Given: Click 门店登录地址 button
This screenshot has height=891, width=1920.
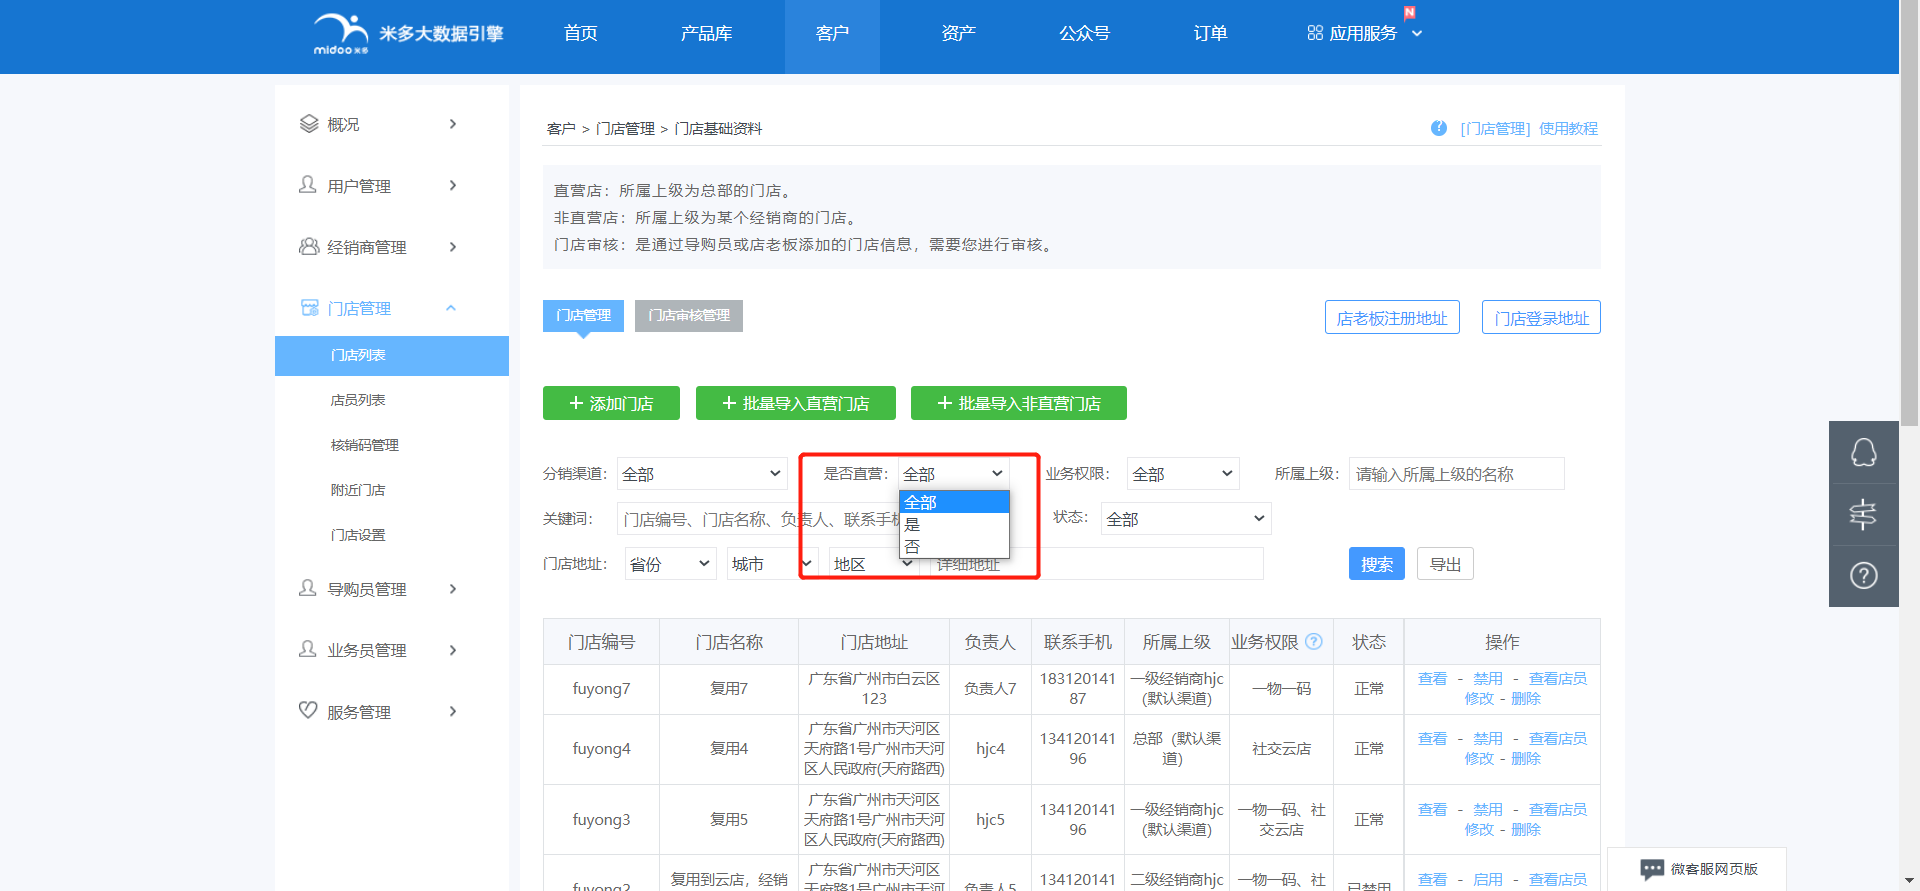Looking at the screenshot, I should (x=1541, y=318).
